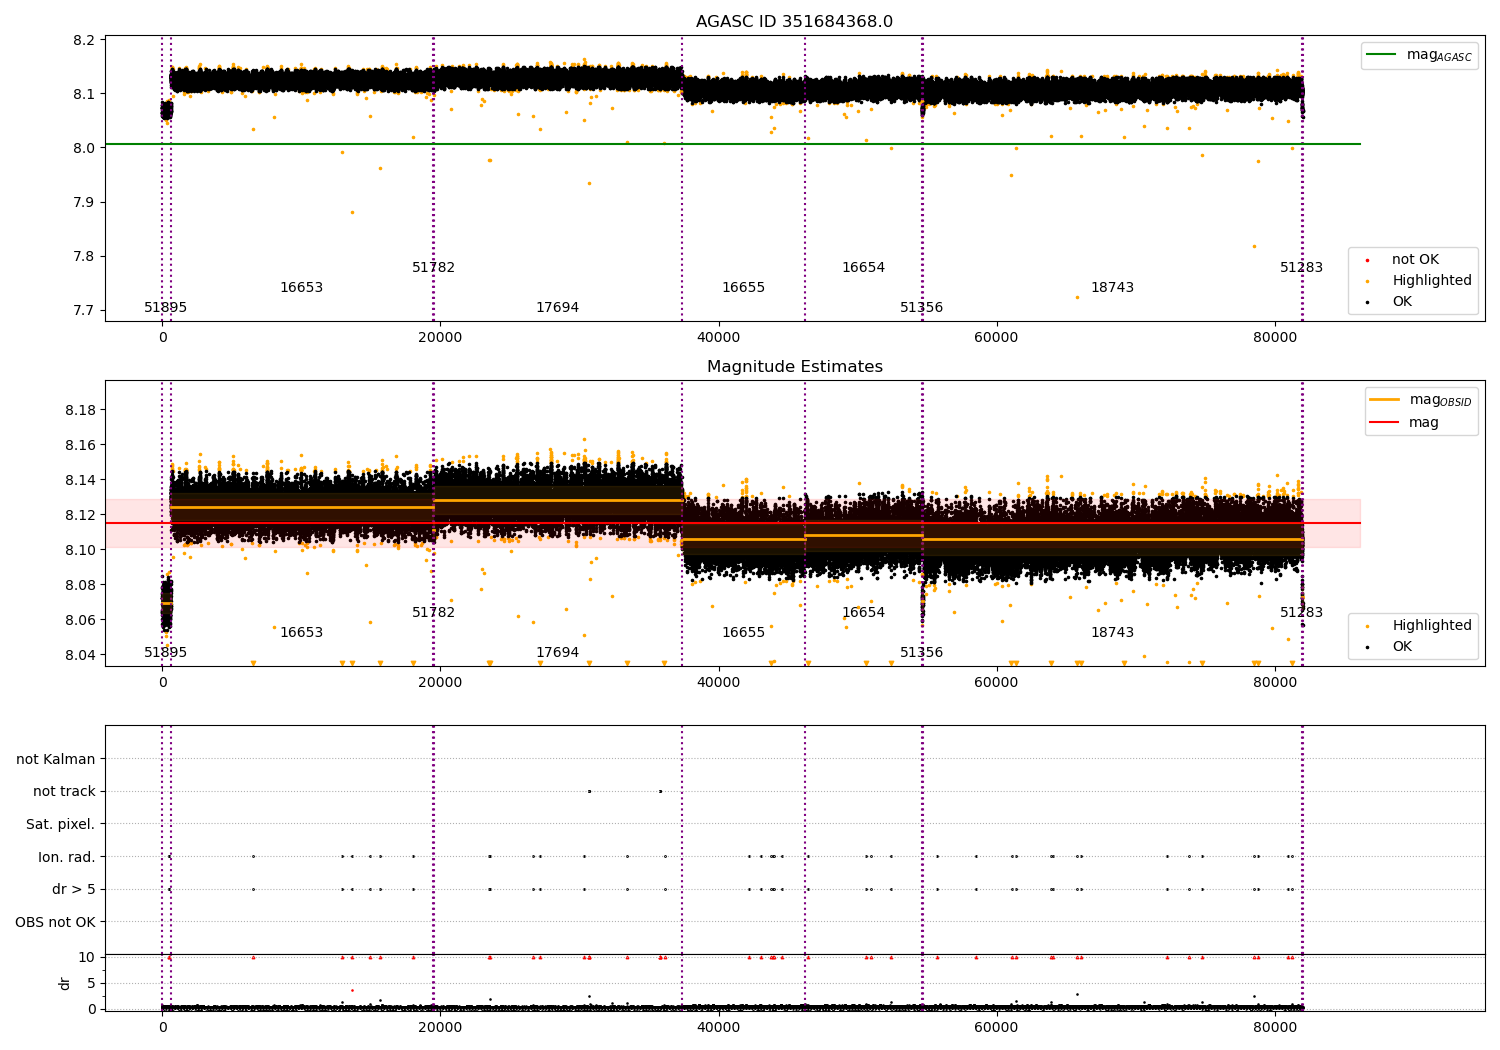Click y-axis tick 8.0 in the top panel
Screen dimensions: 1500x1050
(x=84, y=148)
